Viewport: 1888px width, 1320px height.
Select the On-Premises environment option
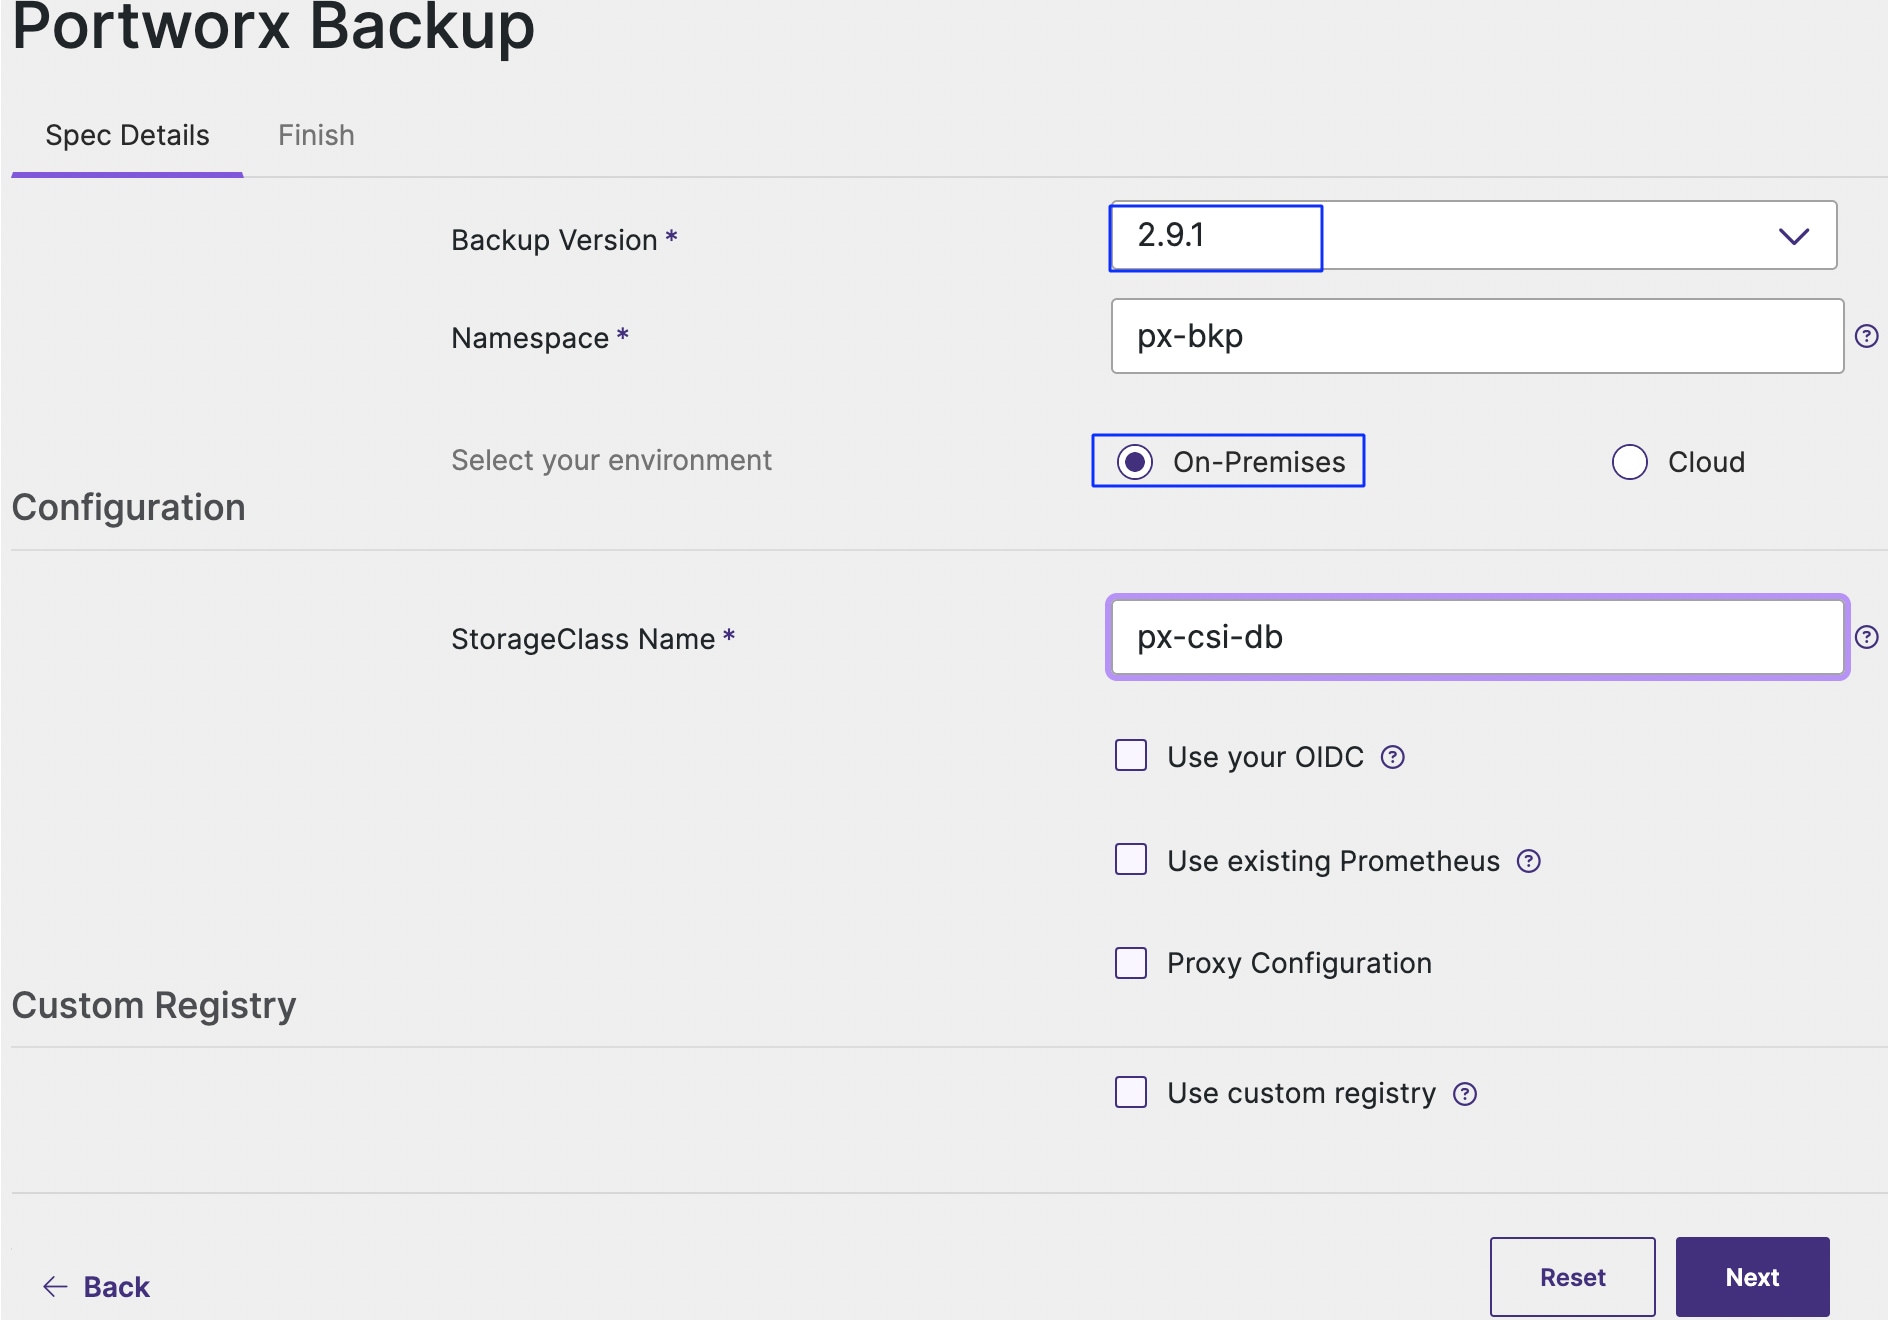click(1135, 462)
